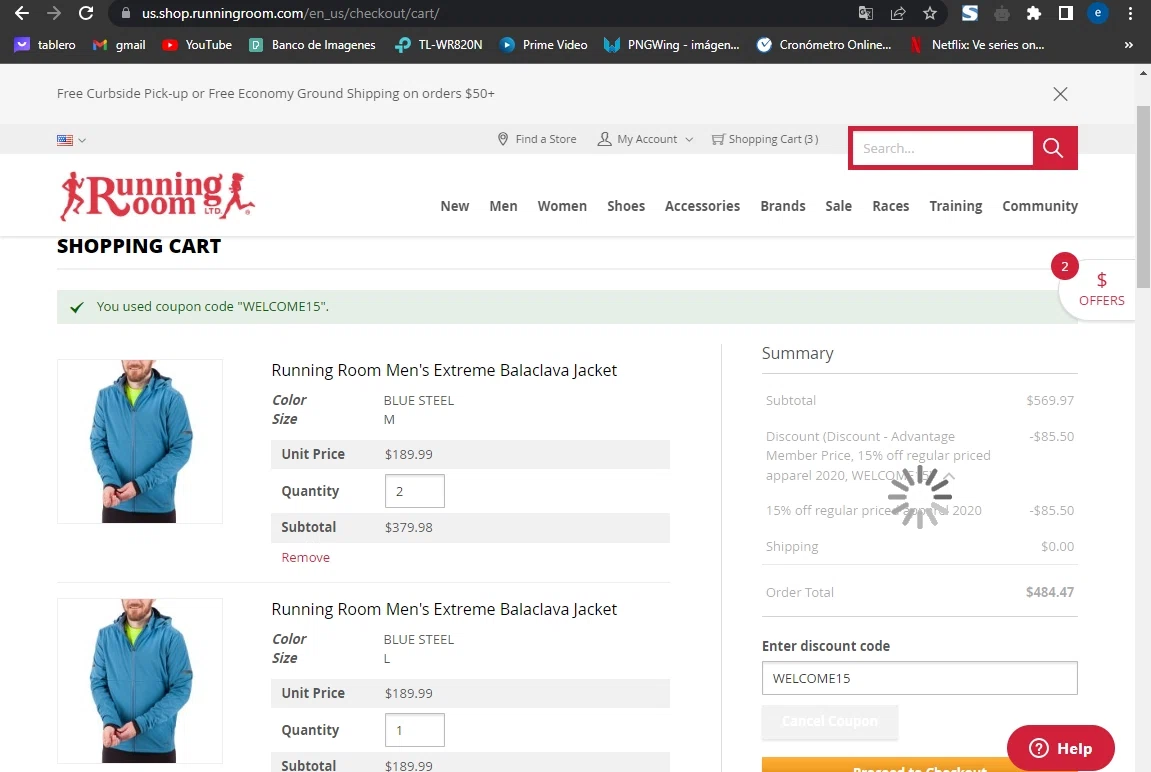Click into the Search input field
This screenshot has width=1151, height=772.
point(943,148)
